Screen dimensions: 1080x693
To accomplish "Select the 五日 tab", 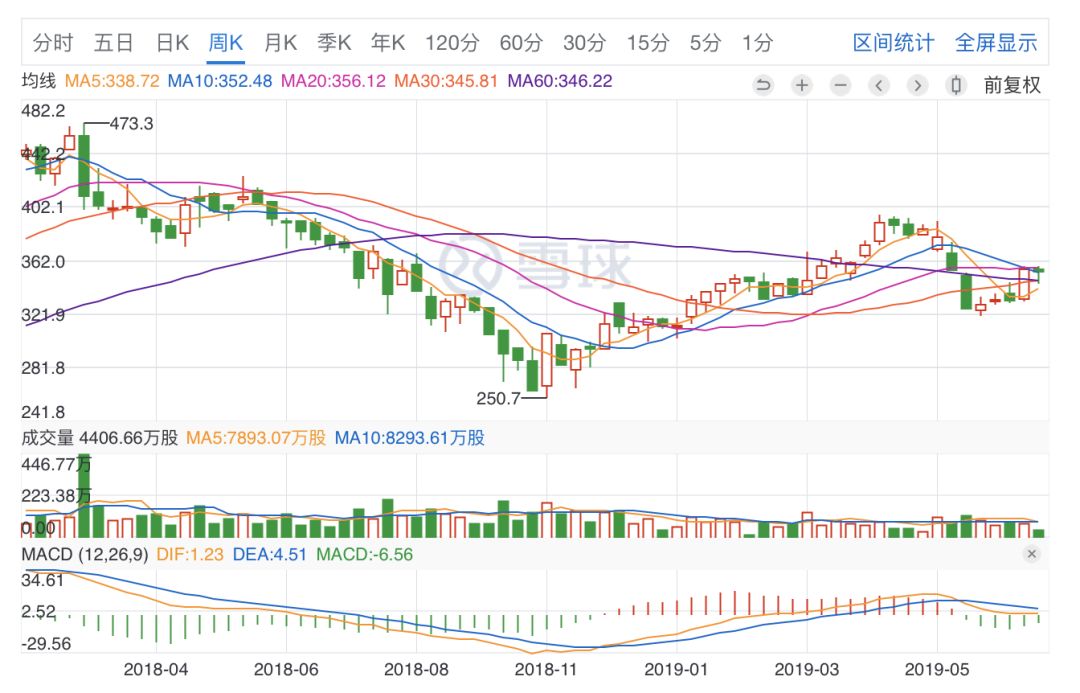I will pos(114,43).
